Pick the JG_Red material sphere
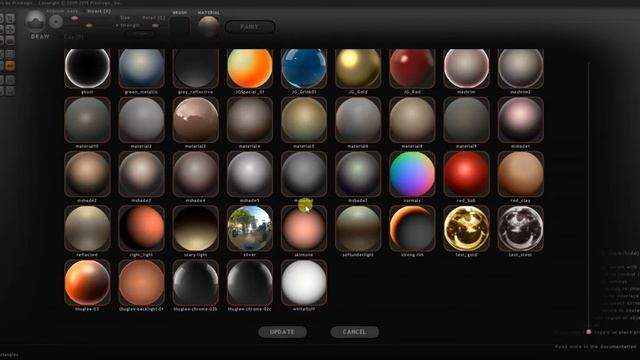 click(412, 68)
